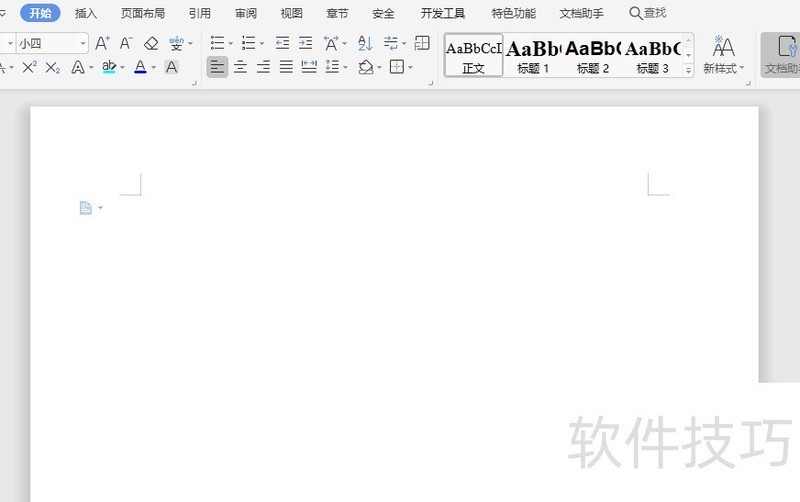Viewport: 800px width, 502px height.
Task: Click the 查找 search button
Action: click(x=647, y=13)
